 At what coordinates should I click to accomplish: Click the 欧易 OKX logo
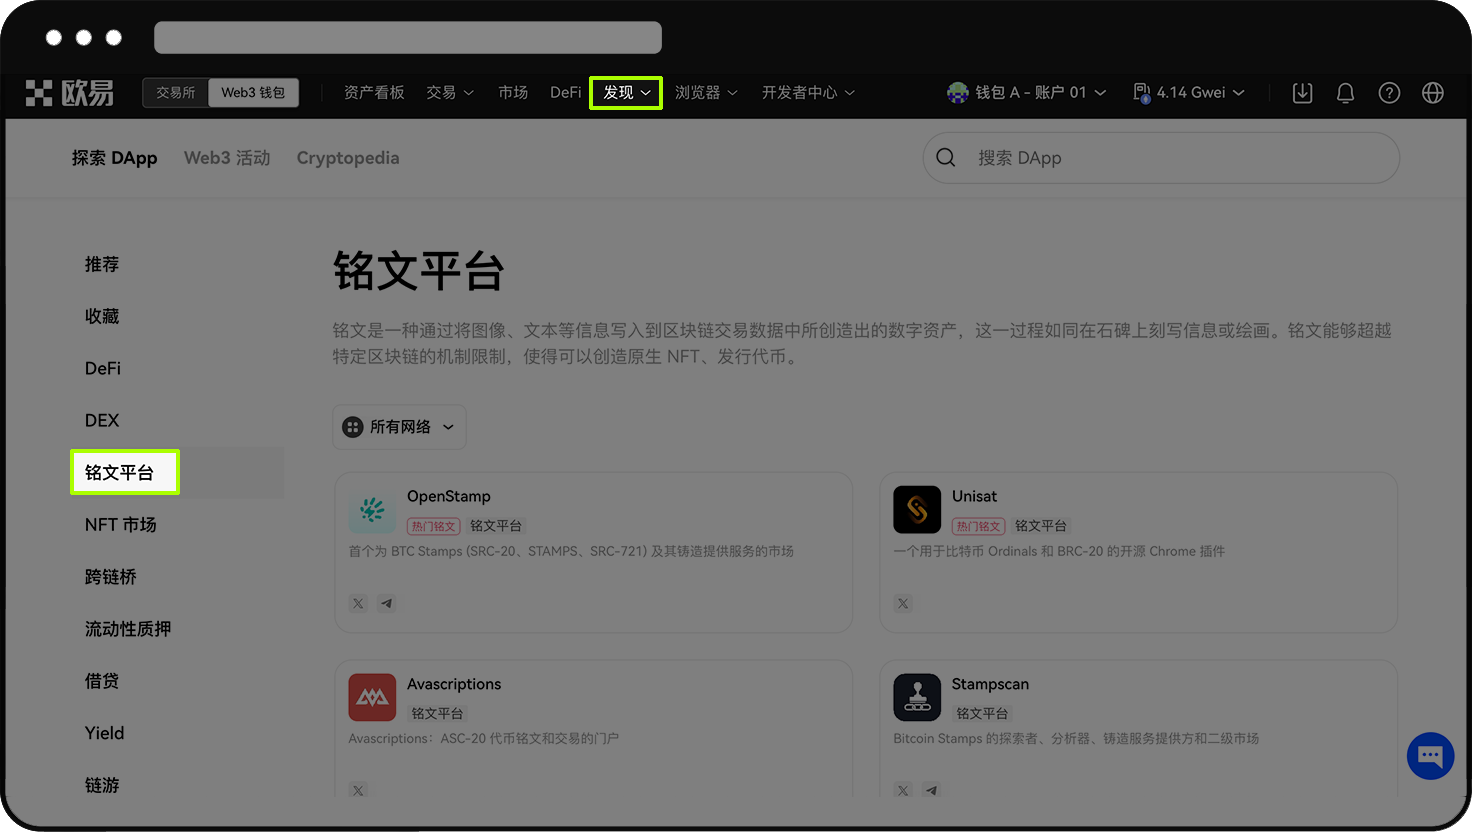69,93
